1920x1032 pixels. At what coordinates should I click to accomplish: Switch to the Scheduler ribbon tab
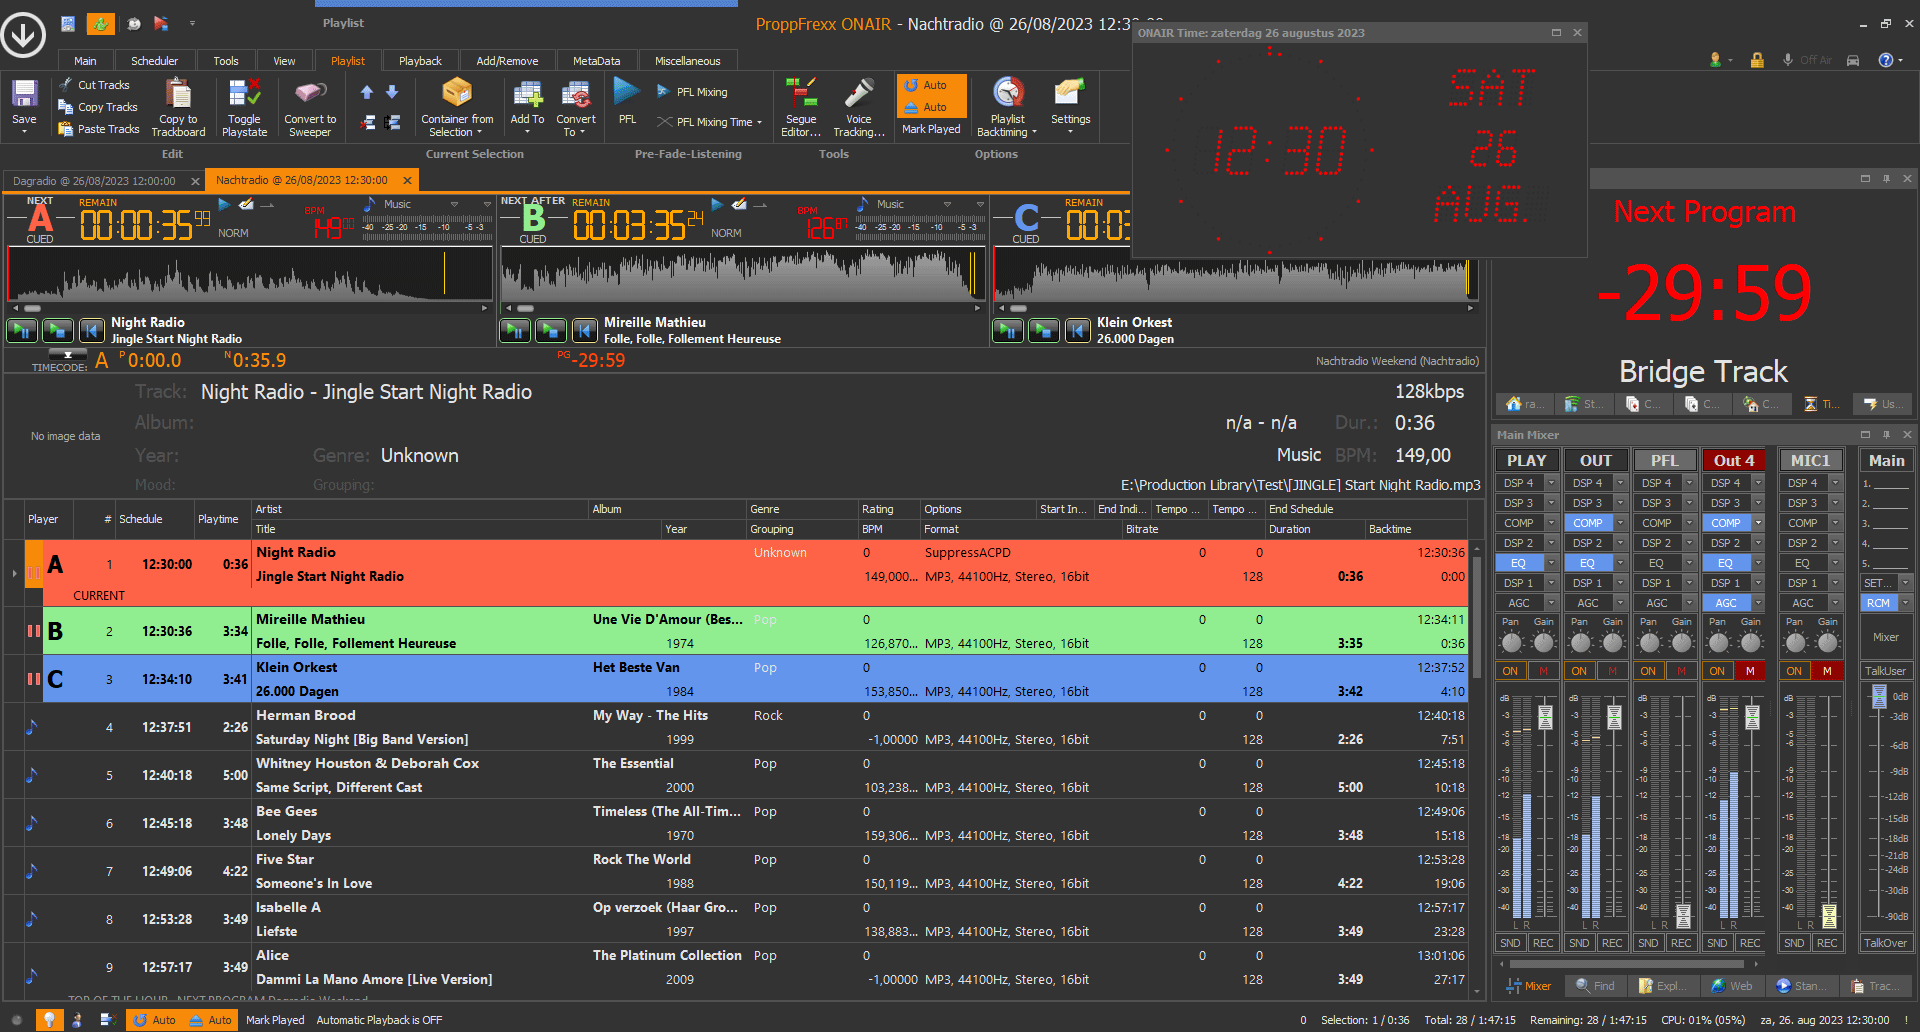[x=154, y=61]
